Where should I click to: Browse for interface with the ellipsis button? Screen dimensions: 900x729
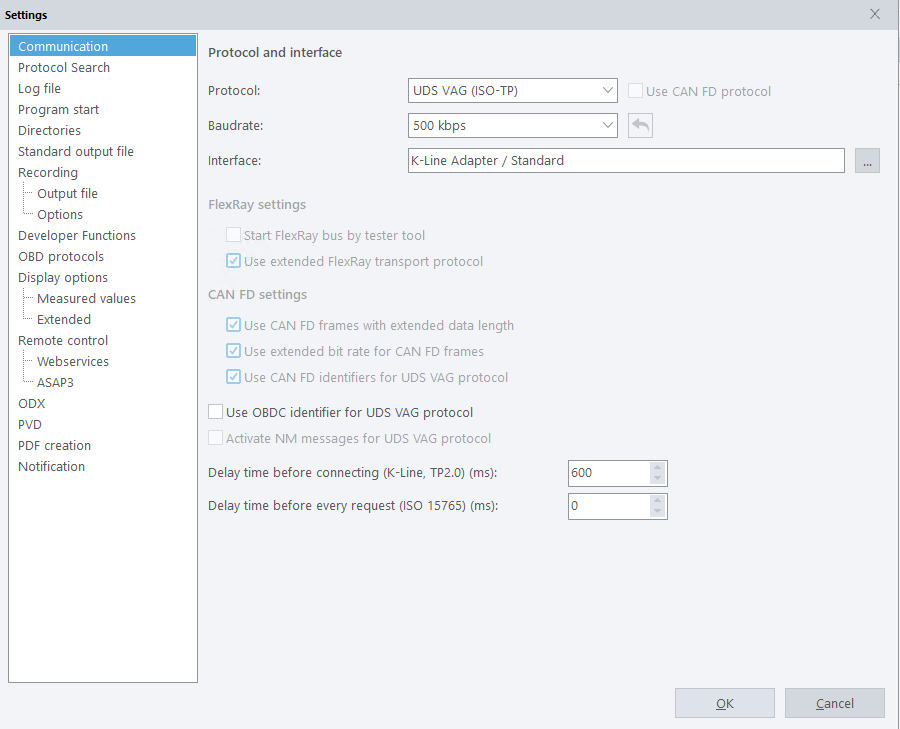867,161
